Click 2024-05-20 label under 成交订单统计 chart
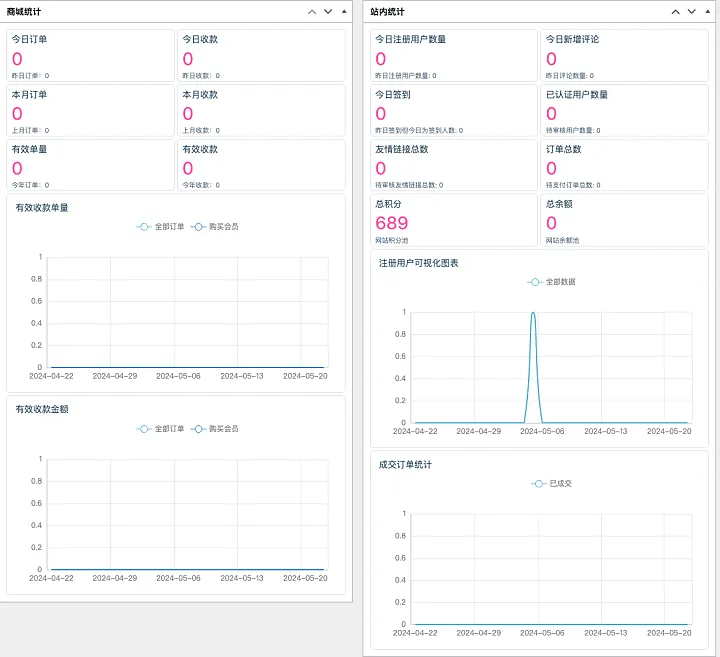This screenshot has width=720, height=657. (669, 633)
